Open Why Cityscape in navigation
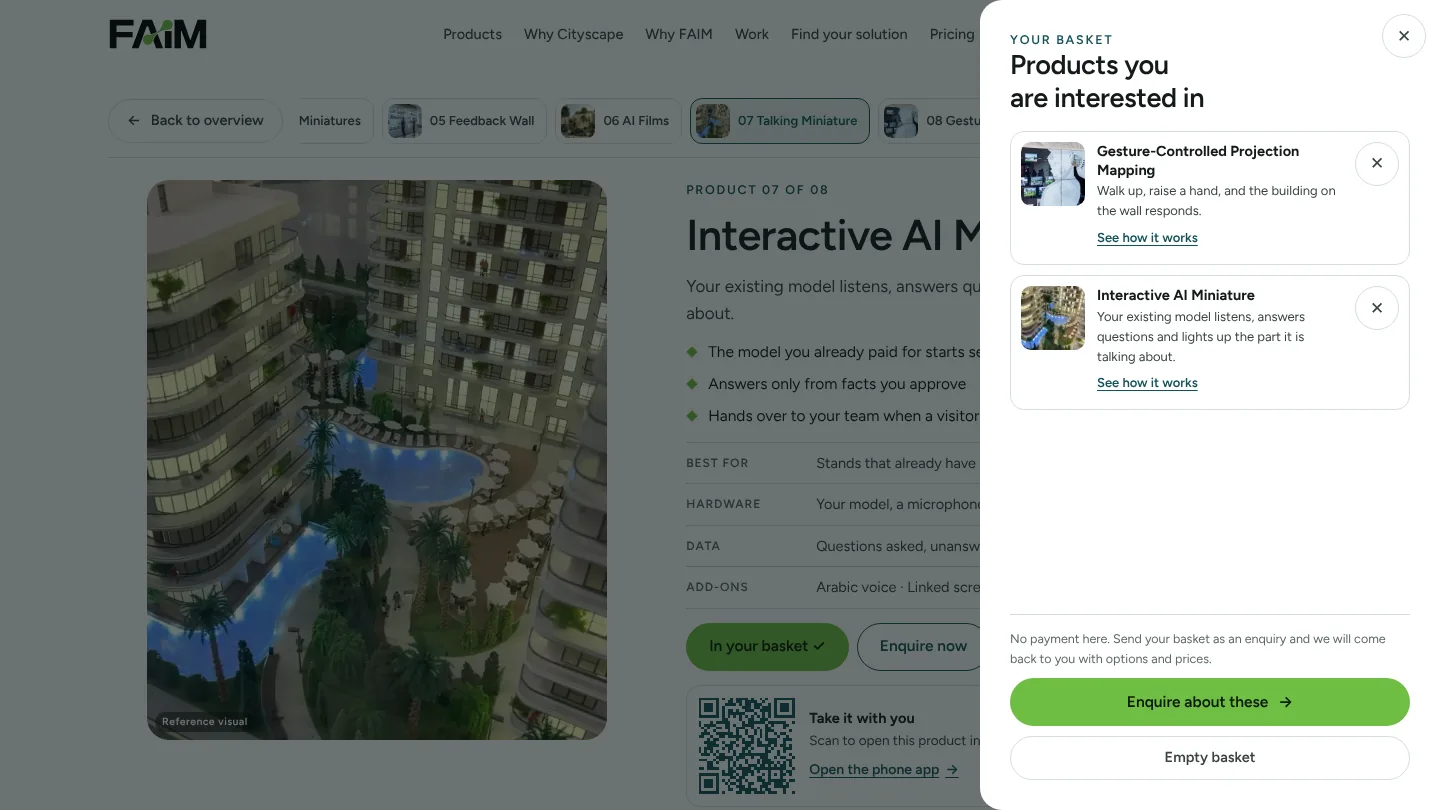Image resolution: width=1440 pixels, height=810 pixels. pyautogui.click(x=573, y=34)
